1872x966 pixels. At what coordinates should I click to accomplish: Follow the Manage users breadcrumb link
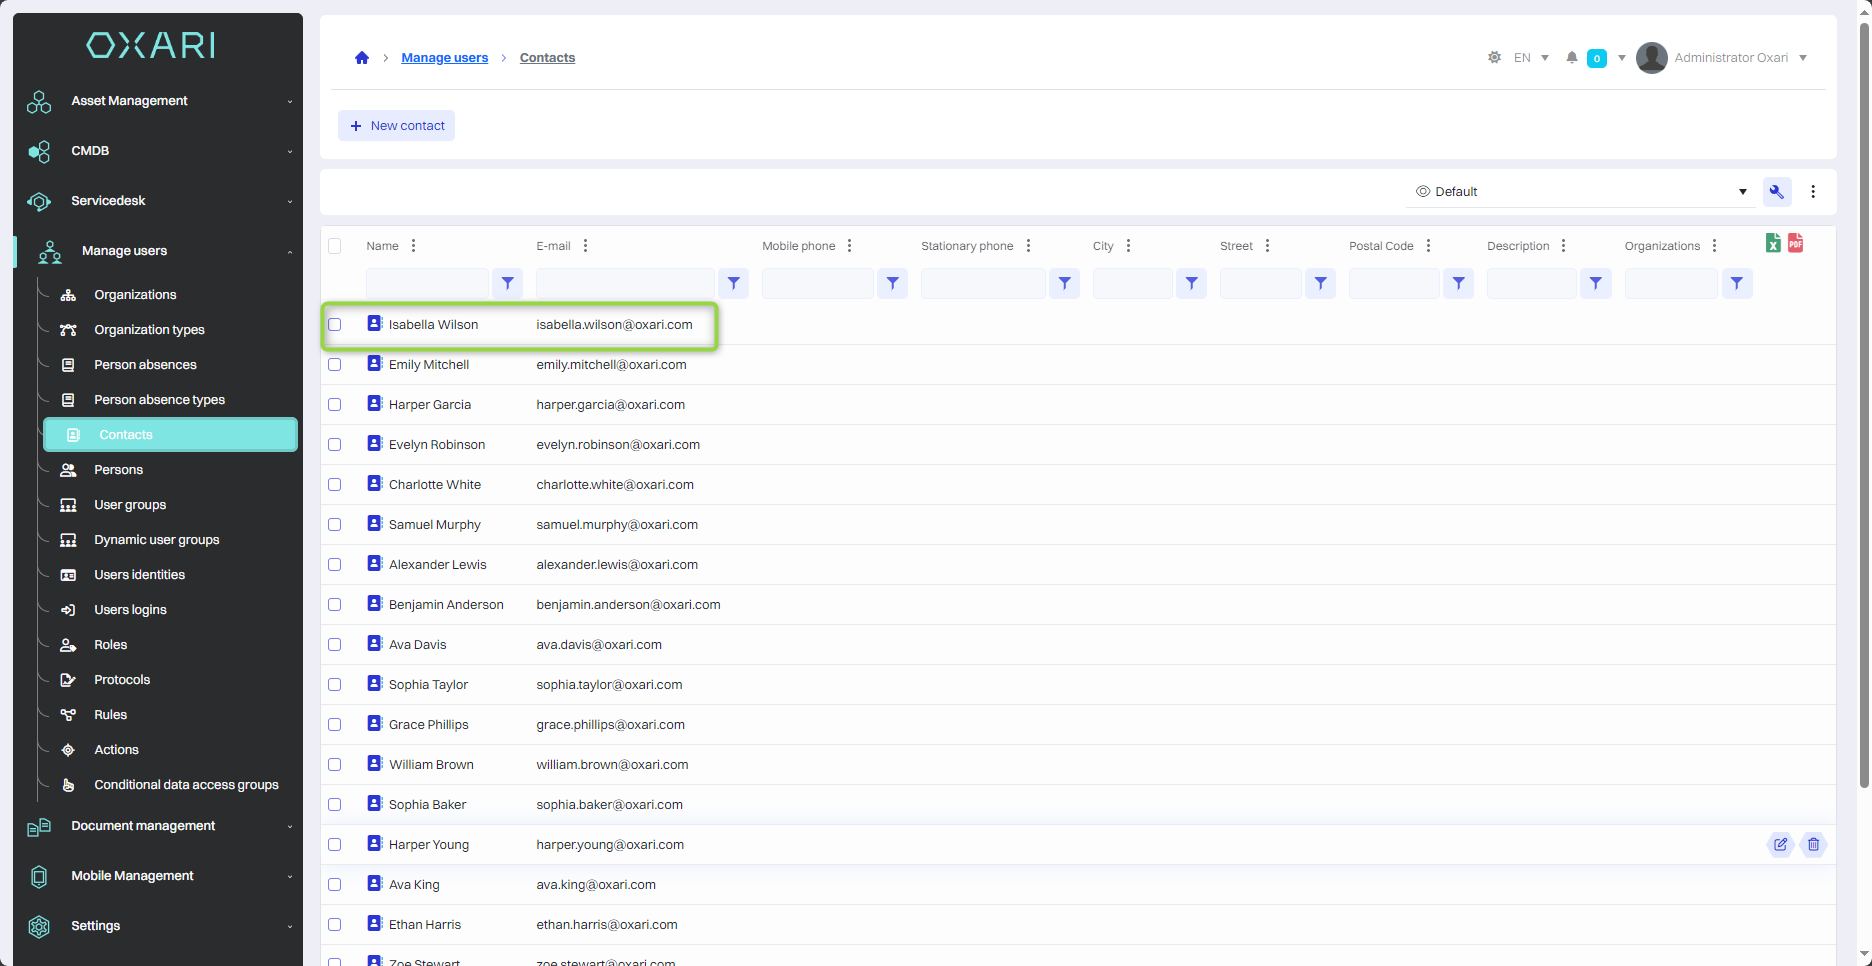click(444, 58)
